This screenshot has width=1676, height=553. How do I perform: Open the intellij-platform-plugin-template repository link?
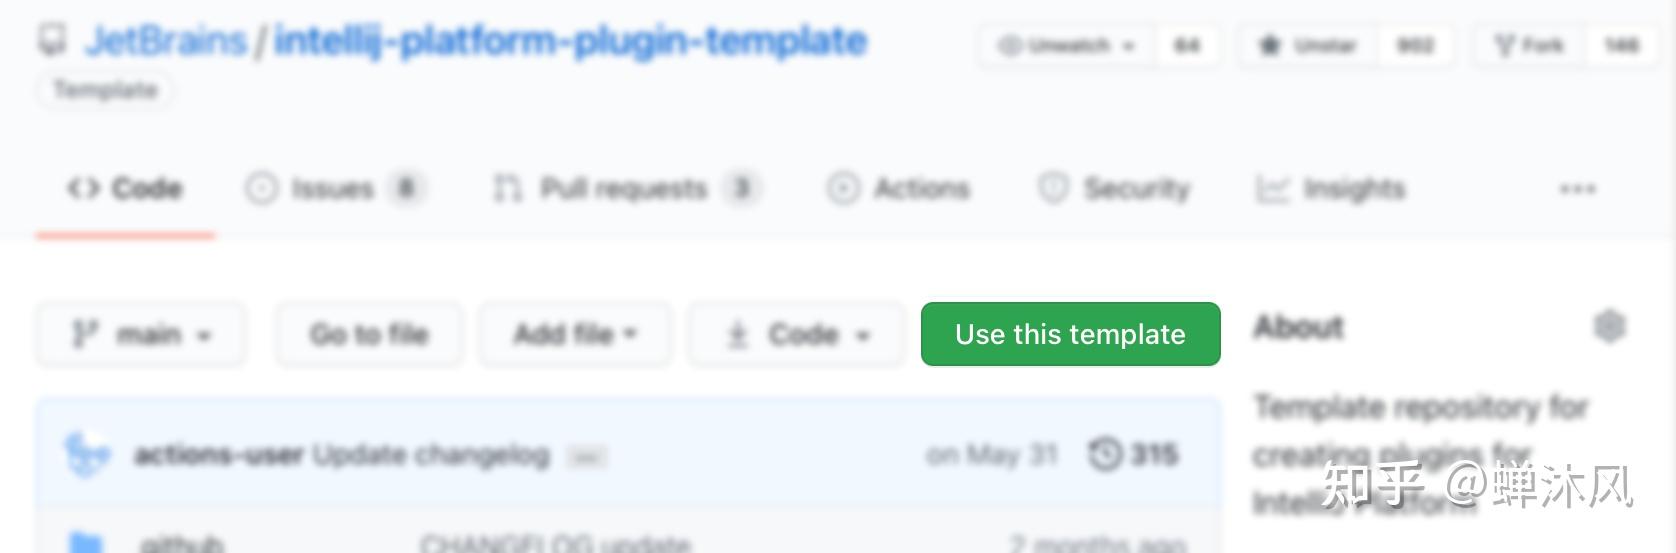pos(570,41)
